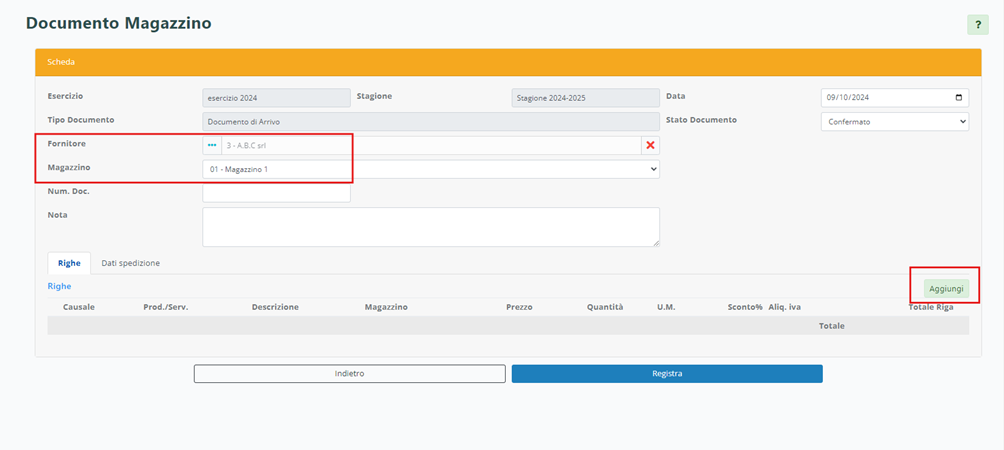1004x450 pixels.
Task: Go back with the Indietro button
Action: [x=349, y=373]
